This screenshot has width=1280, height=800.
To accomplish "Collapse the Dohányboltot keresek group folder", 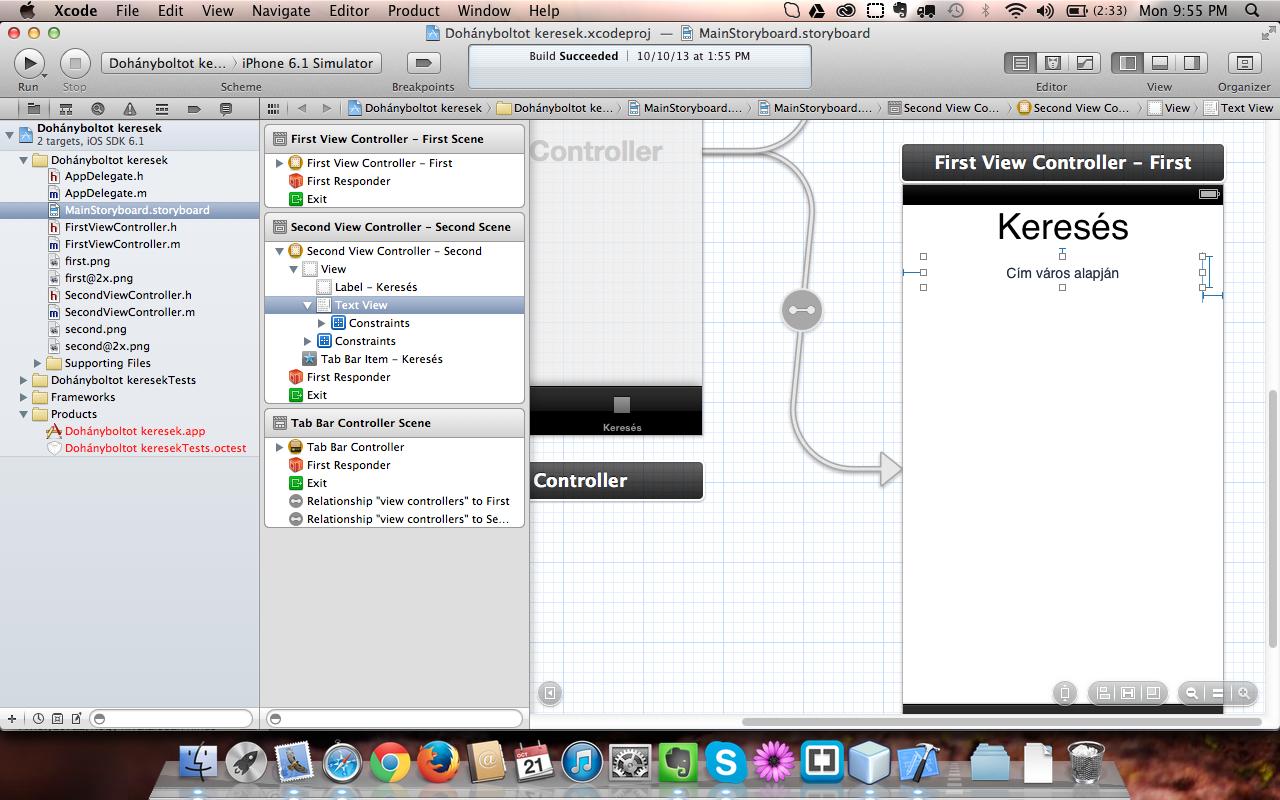I will coord(24,160).
